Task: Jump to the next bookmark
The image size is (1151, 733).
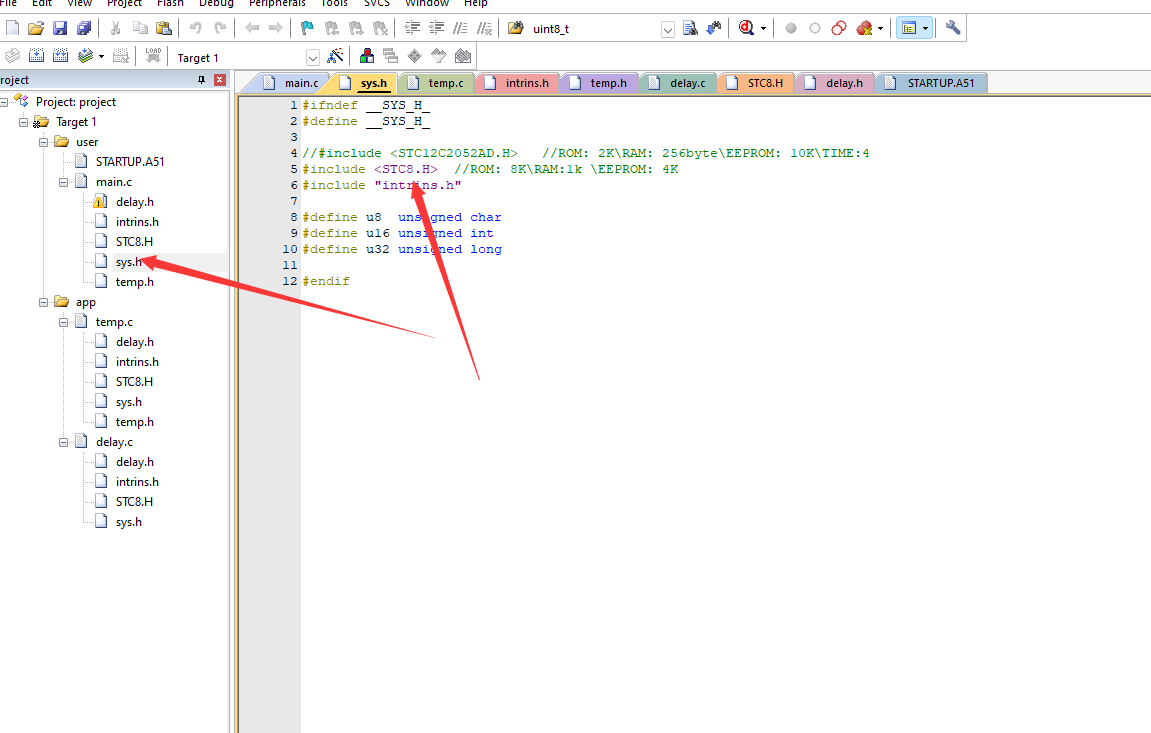Action: coord(356,28)
